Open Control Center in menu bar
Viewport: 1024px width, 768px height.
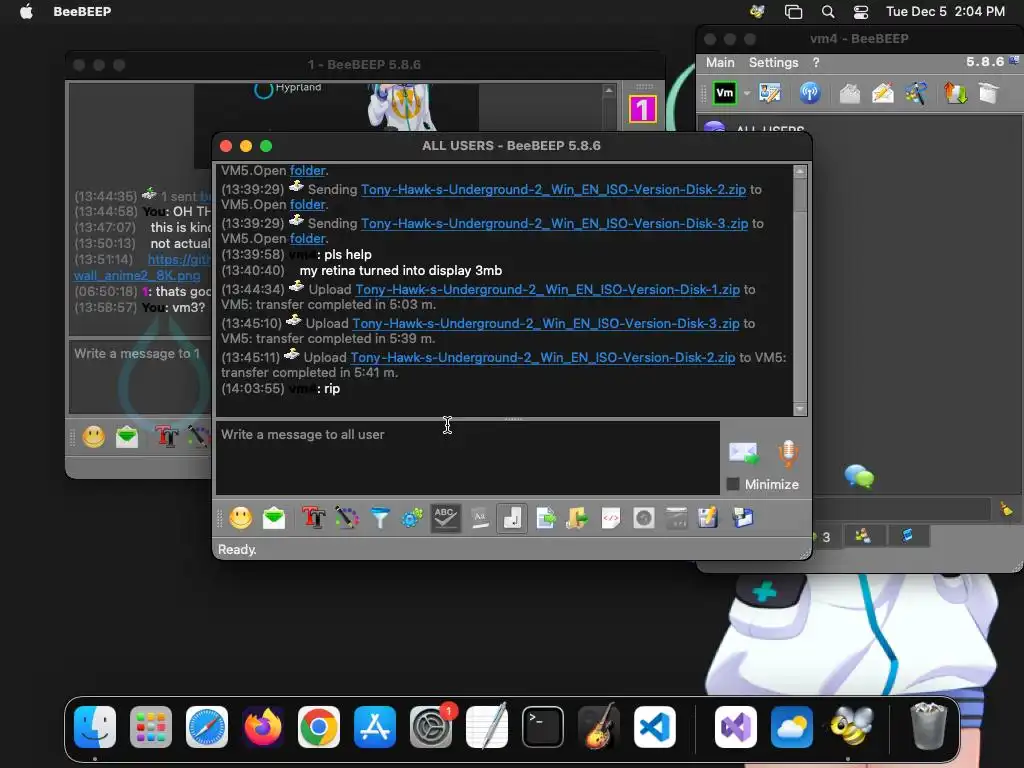pos(861,11)
